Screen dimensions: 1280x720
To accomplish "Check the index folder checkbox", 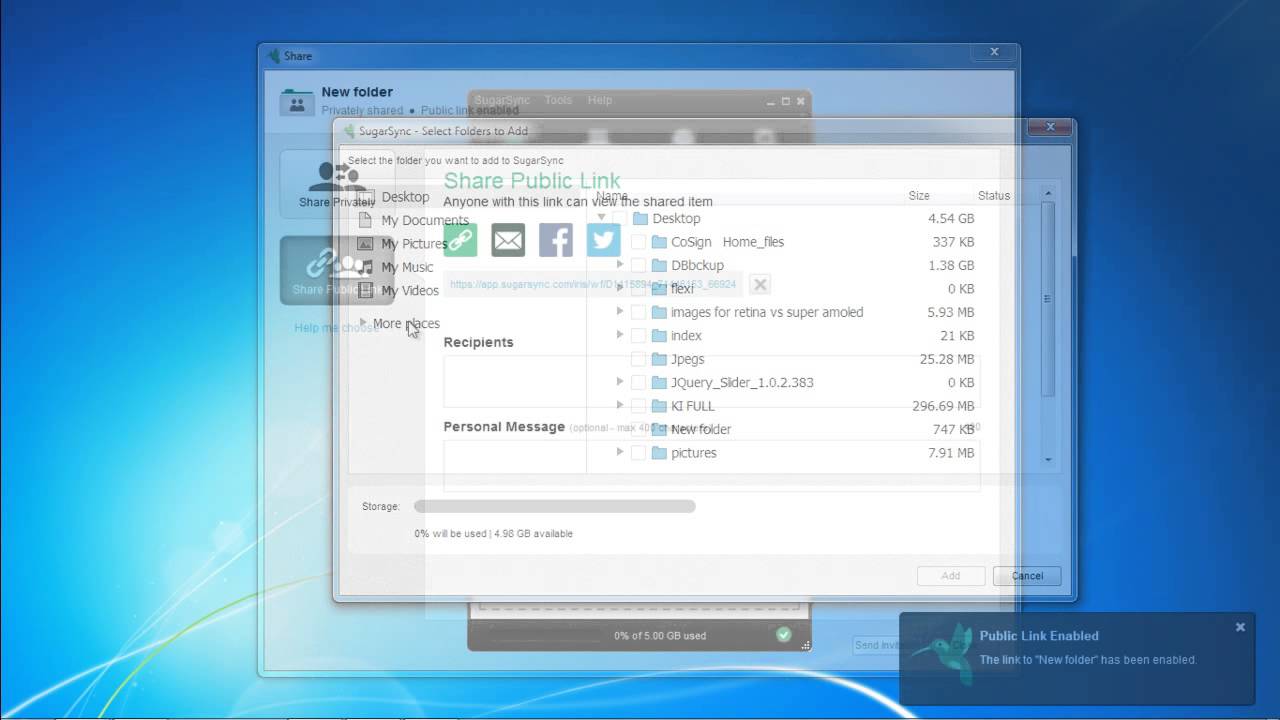I will click(638, 336).
